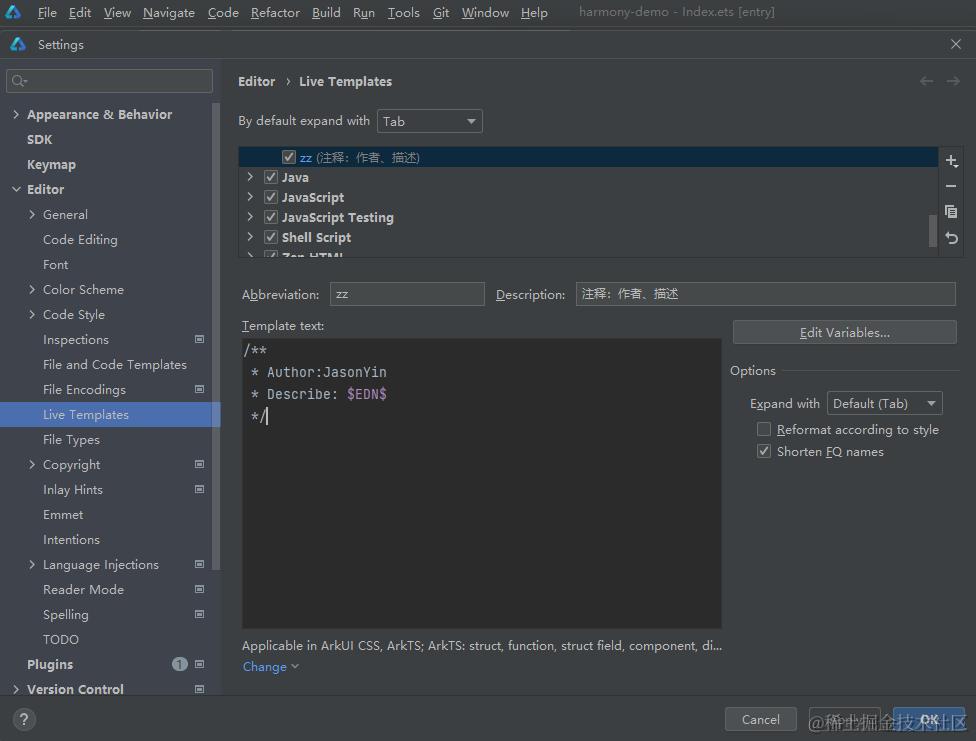The width and height of the screenshot is (976, 741).
Task: Focus the settings search box
Action: (x=109, y=81)
